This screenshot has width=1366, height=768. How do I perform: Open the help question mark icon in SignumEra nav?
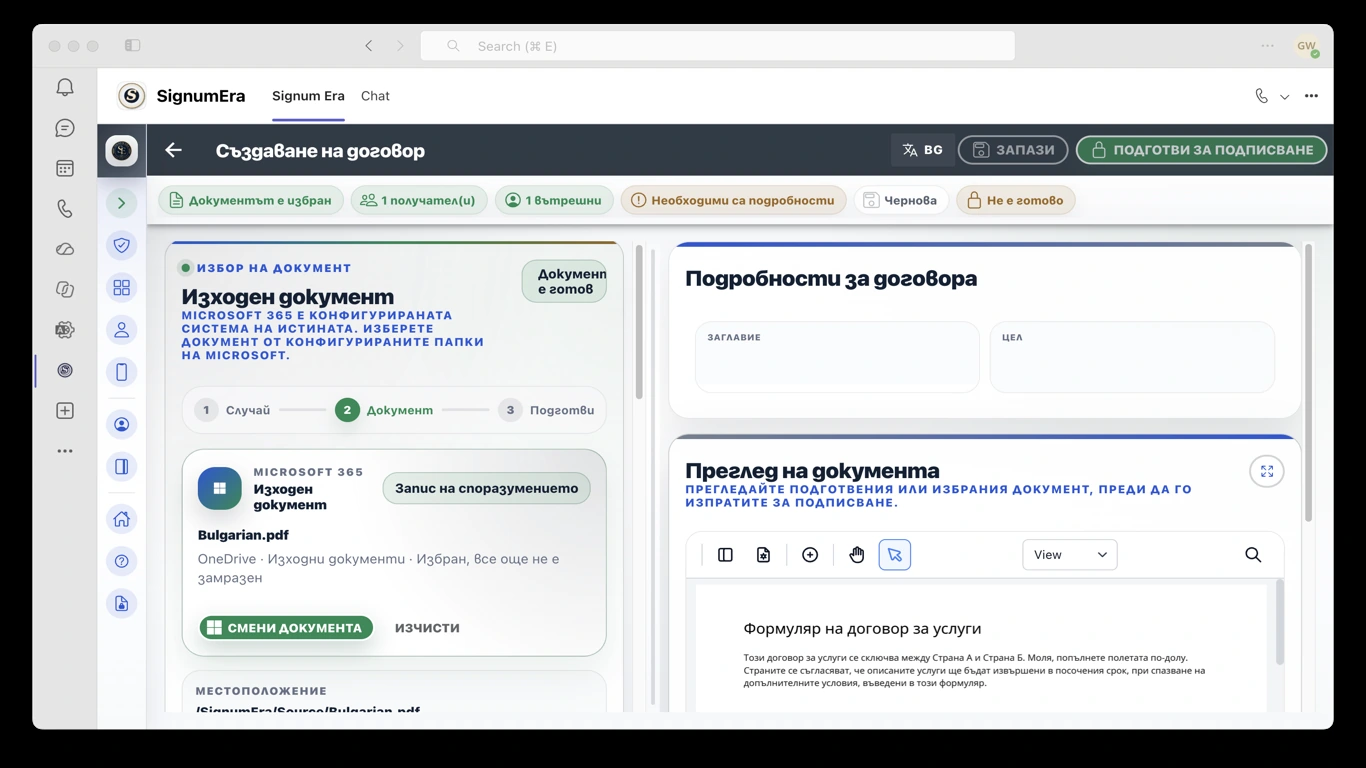coord(122,561)
